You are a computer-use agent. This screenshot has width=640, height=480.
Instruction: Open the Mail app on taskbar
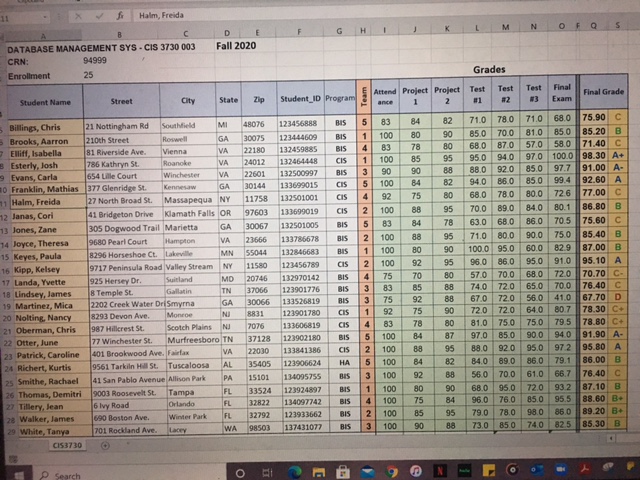(x=367, y=472)
